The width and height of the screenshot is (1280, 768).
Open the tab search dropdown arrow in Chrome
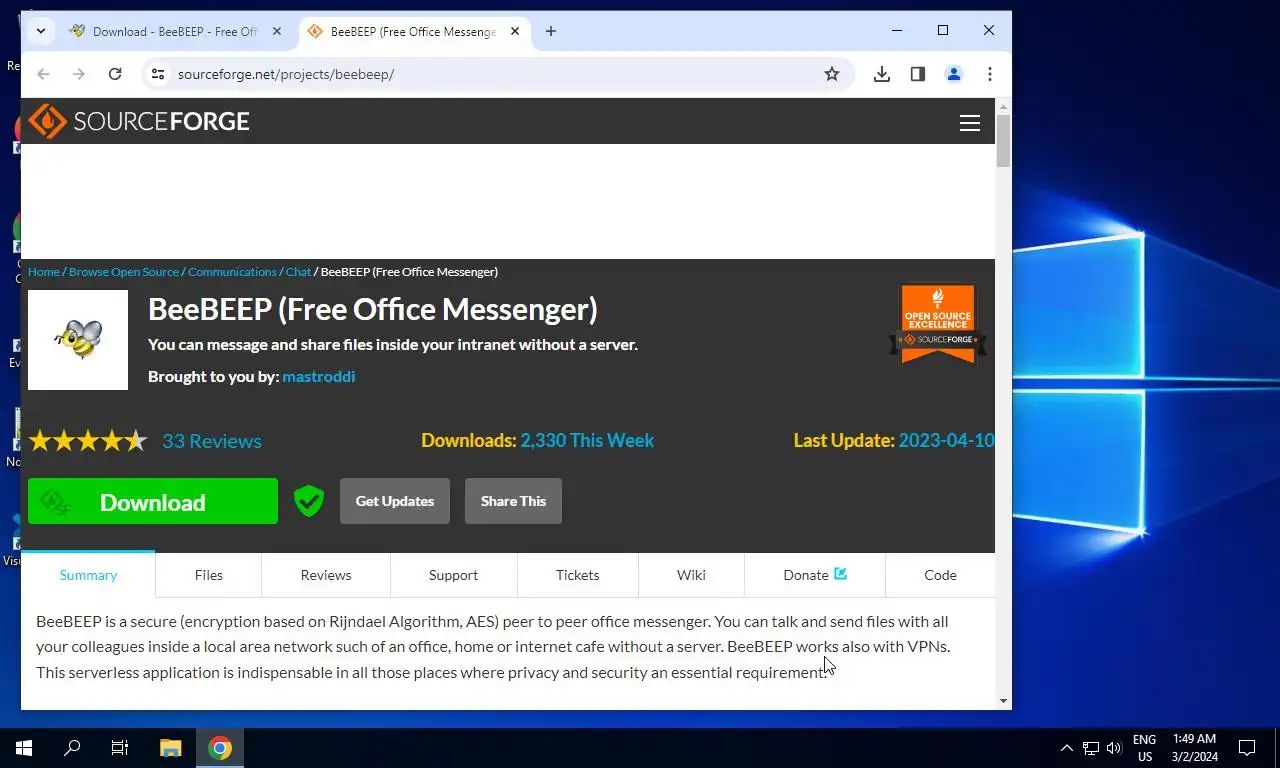pyautogui.click(x=41, y=31)
